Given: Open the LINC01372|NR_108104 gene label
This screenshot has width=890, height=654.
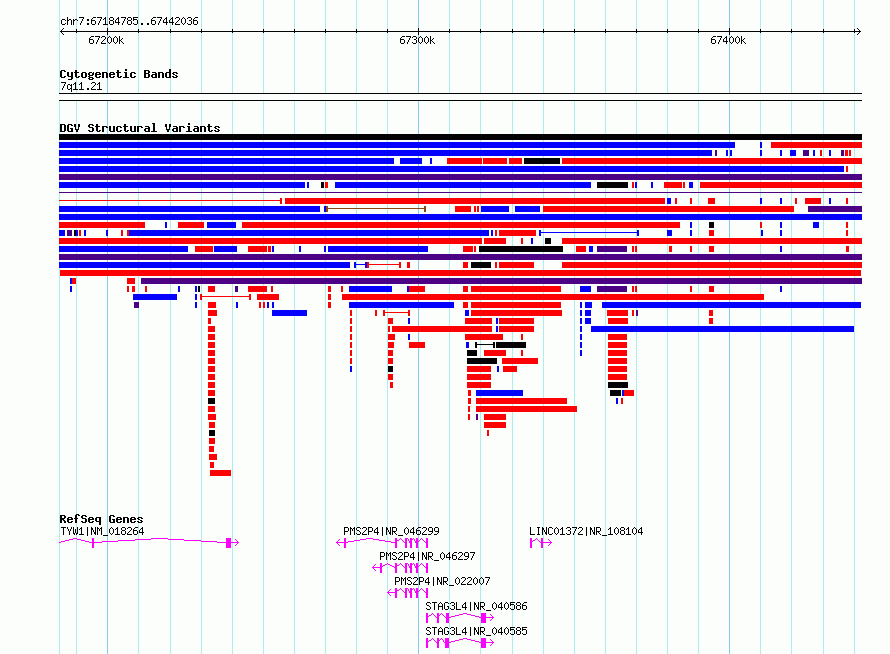Looking at the screenshot, I should 586,531.
